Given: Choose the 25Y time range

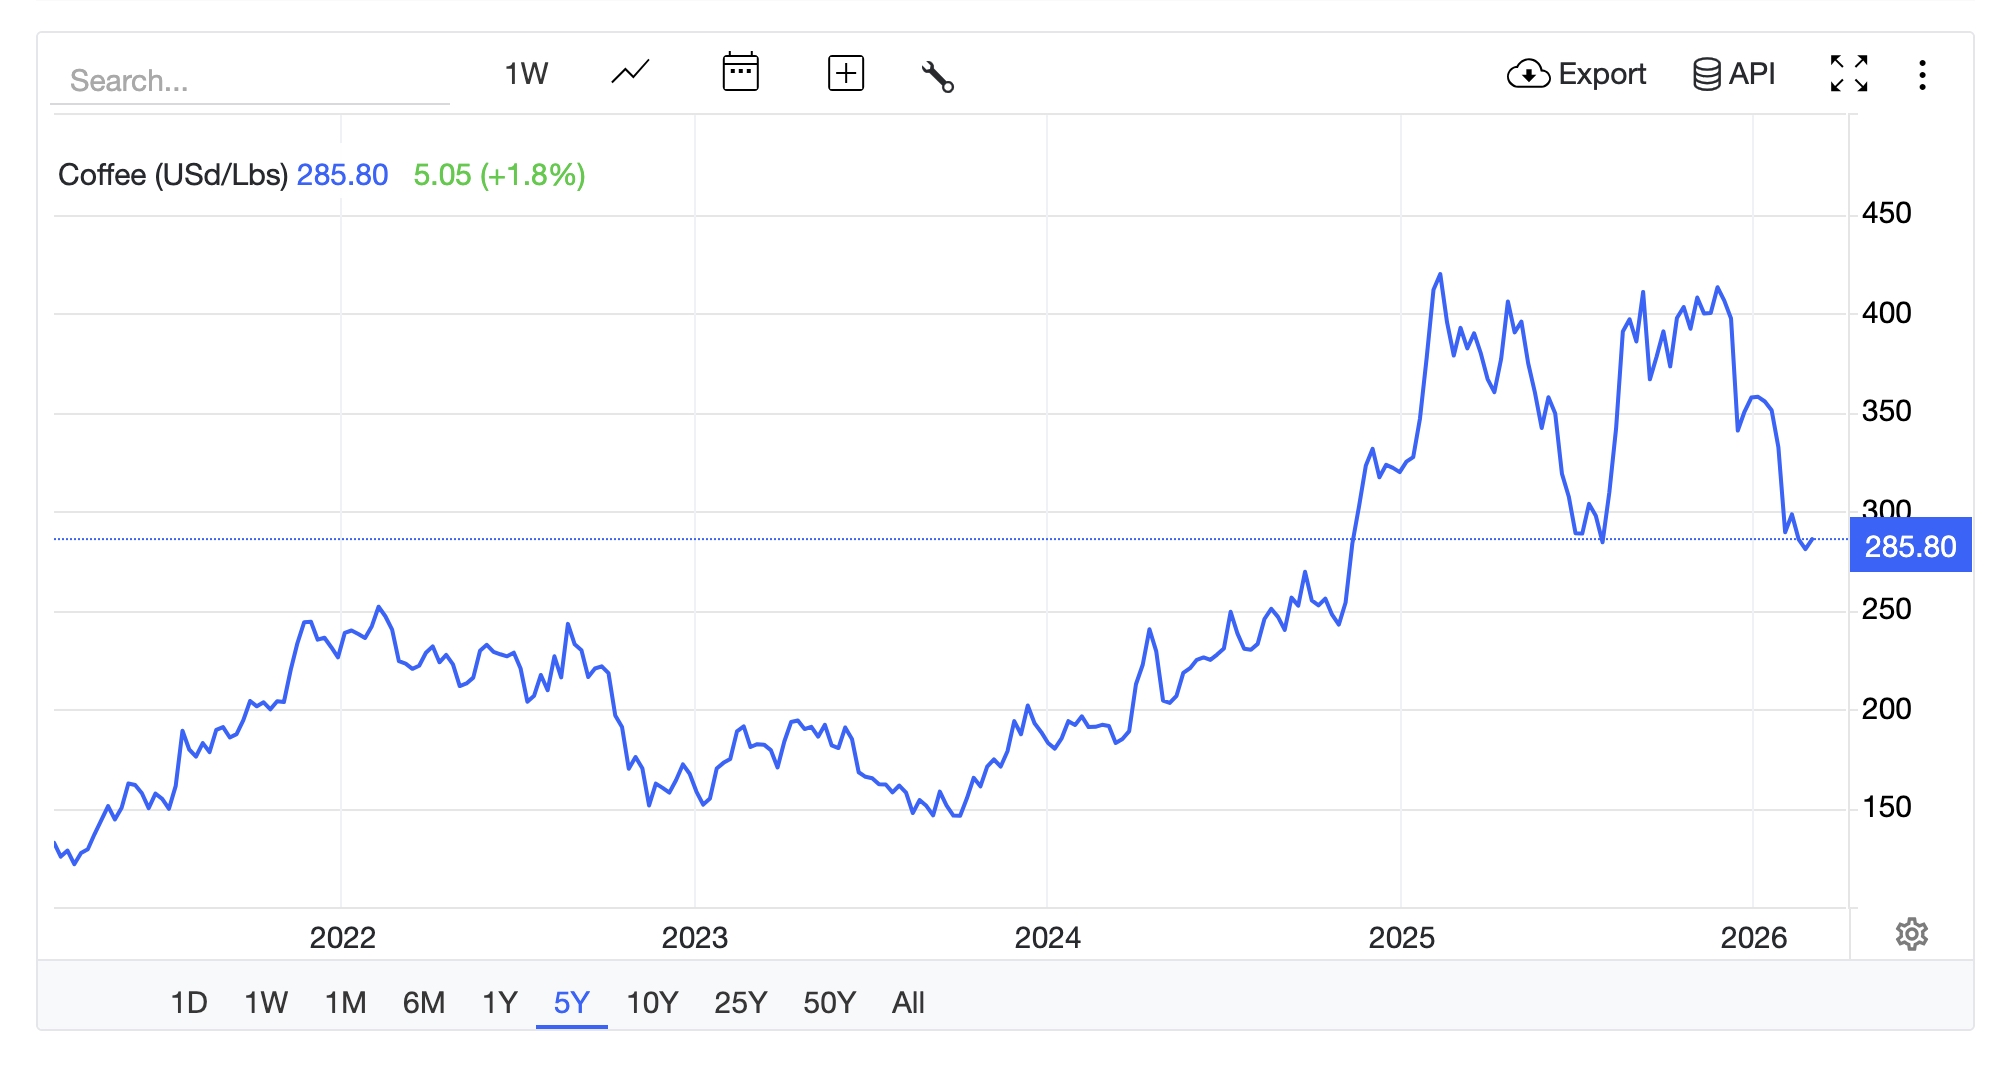Looking at the screenshot, I should click(740, 1002).
